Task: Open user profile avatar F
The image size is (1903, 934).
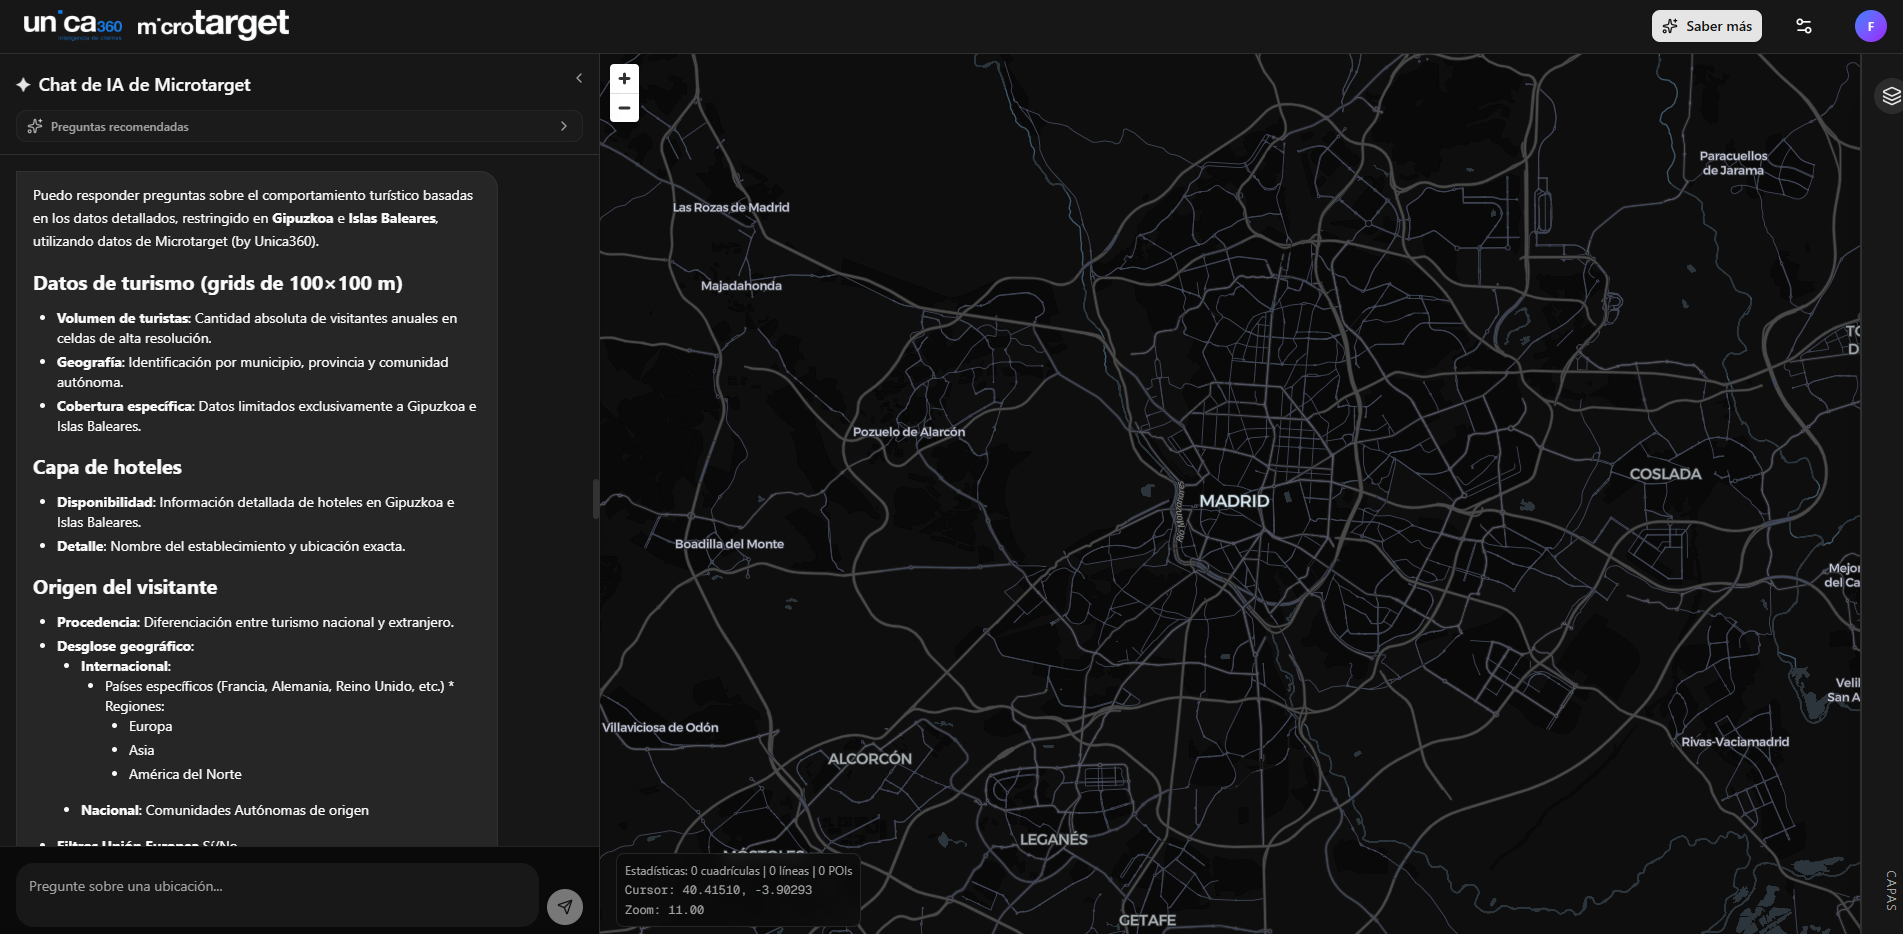Action: [1870, 26]
